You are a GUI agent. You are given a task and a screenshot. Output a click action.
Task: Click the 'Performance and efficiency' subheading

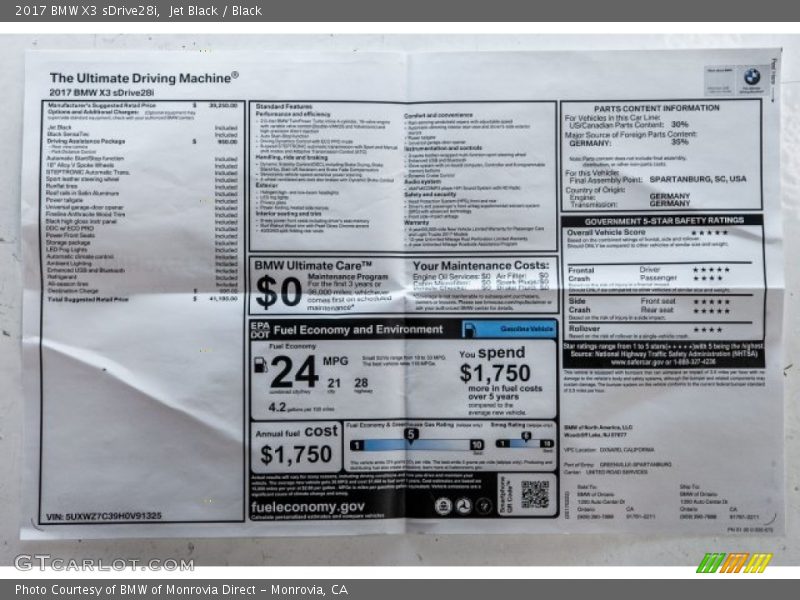click(293, 114)
